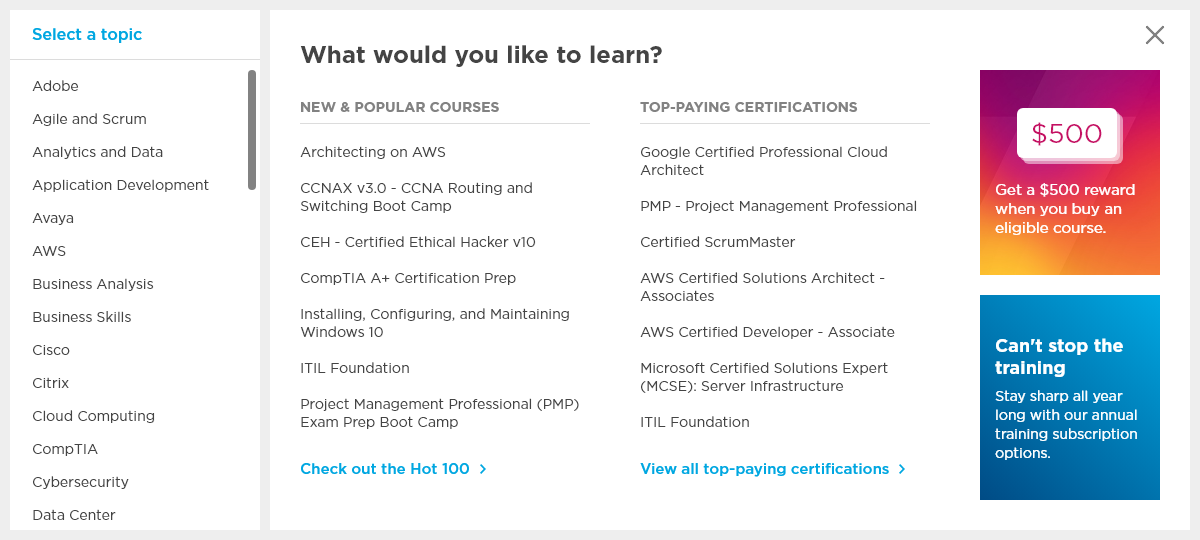Open the $500 reward promo banner
Viewport: 1200px width, 540px height.
tap(1070, 172)
